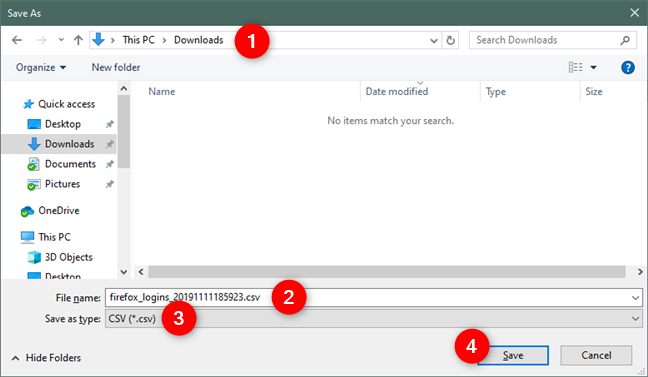The width and height of the screenshot is (648, 377).
Task: Click the Pictures folder icon in sidebar
Action: click(33, 184)
